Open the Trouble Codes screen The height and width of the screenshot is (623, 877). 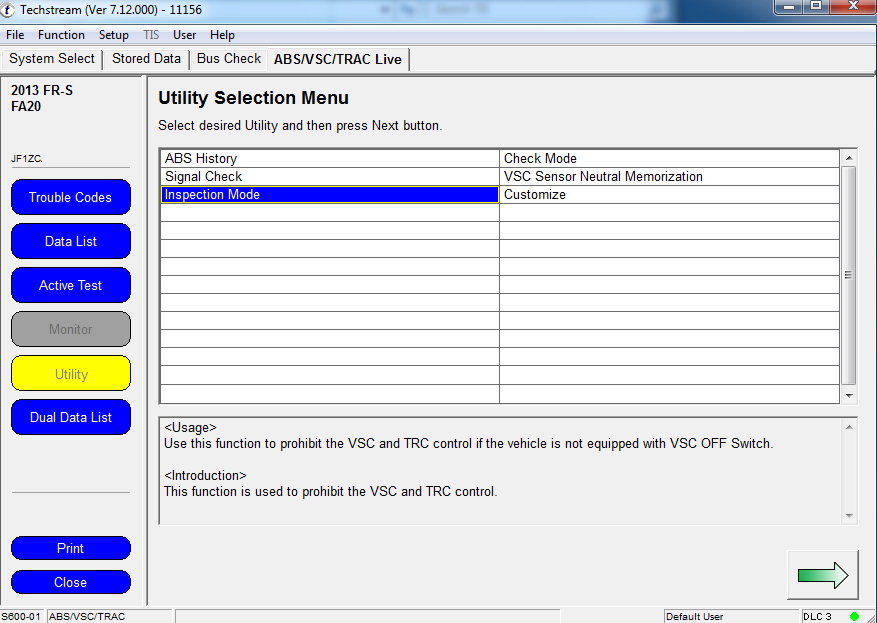tap(71, 197)
